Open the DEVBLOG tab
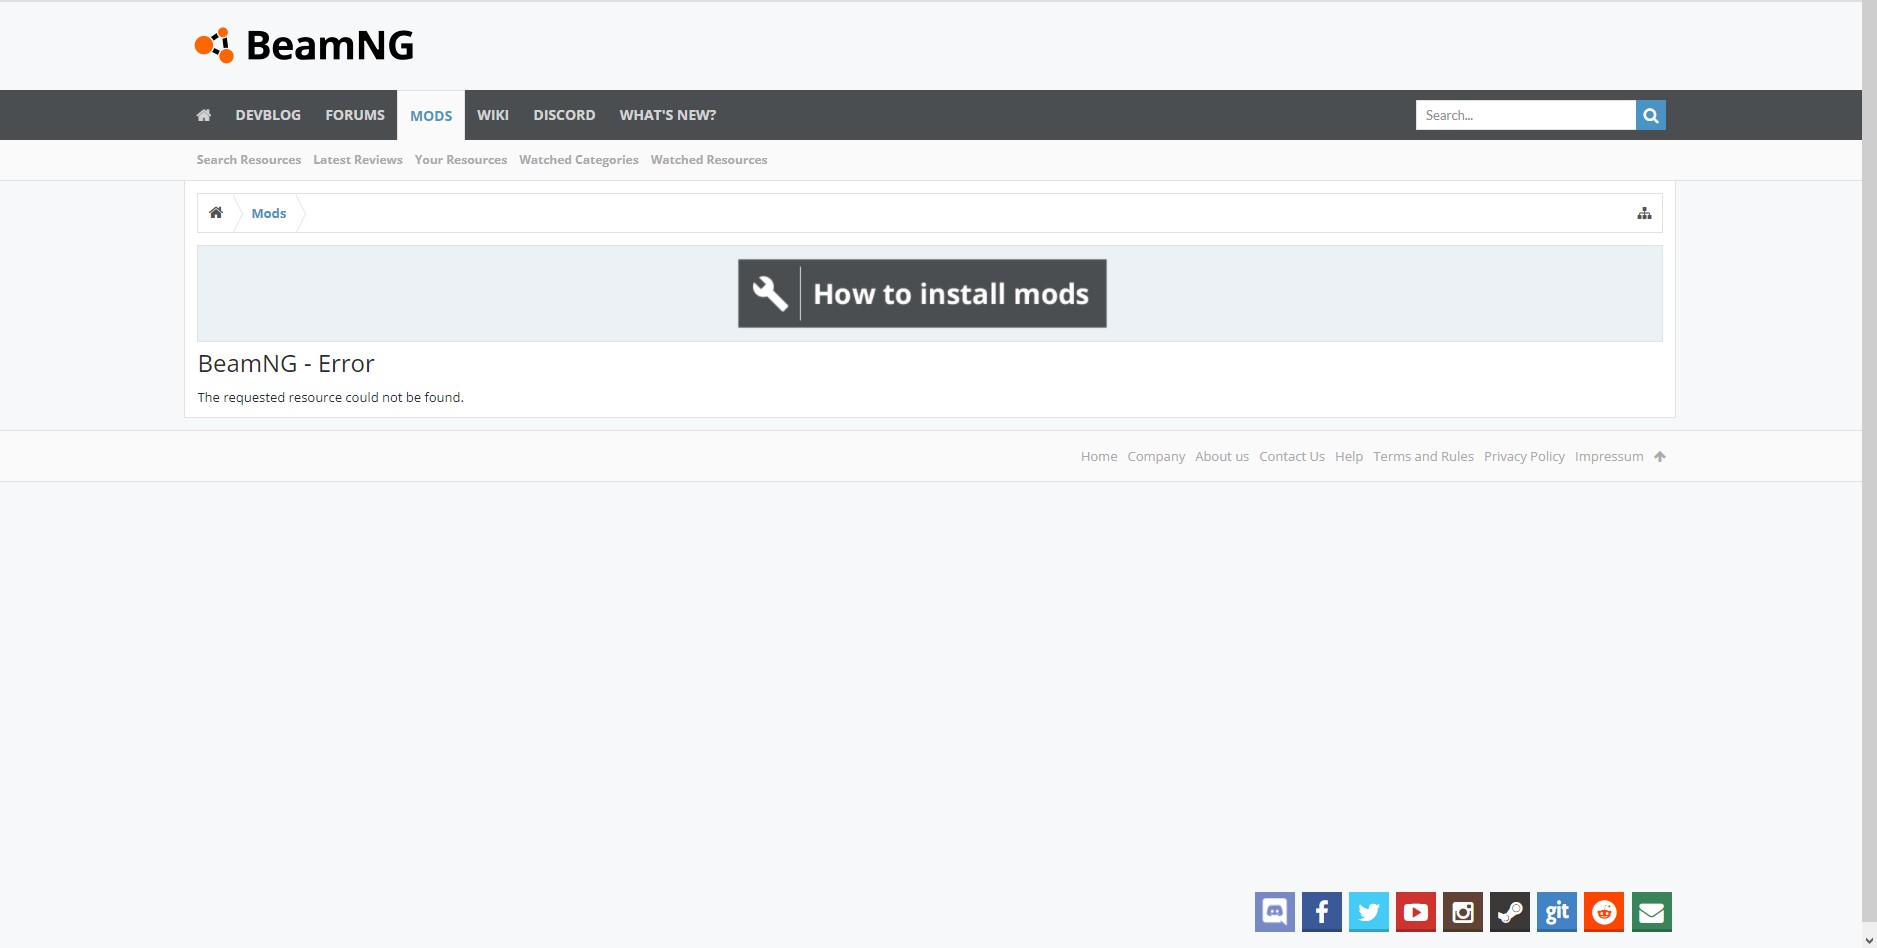 [x=268, y=115]
